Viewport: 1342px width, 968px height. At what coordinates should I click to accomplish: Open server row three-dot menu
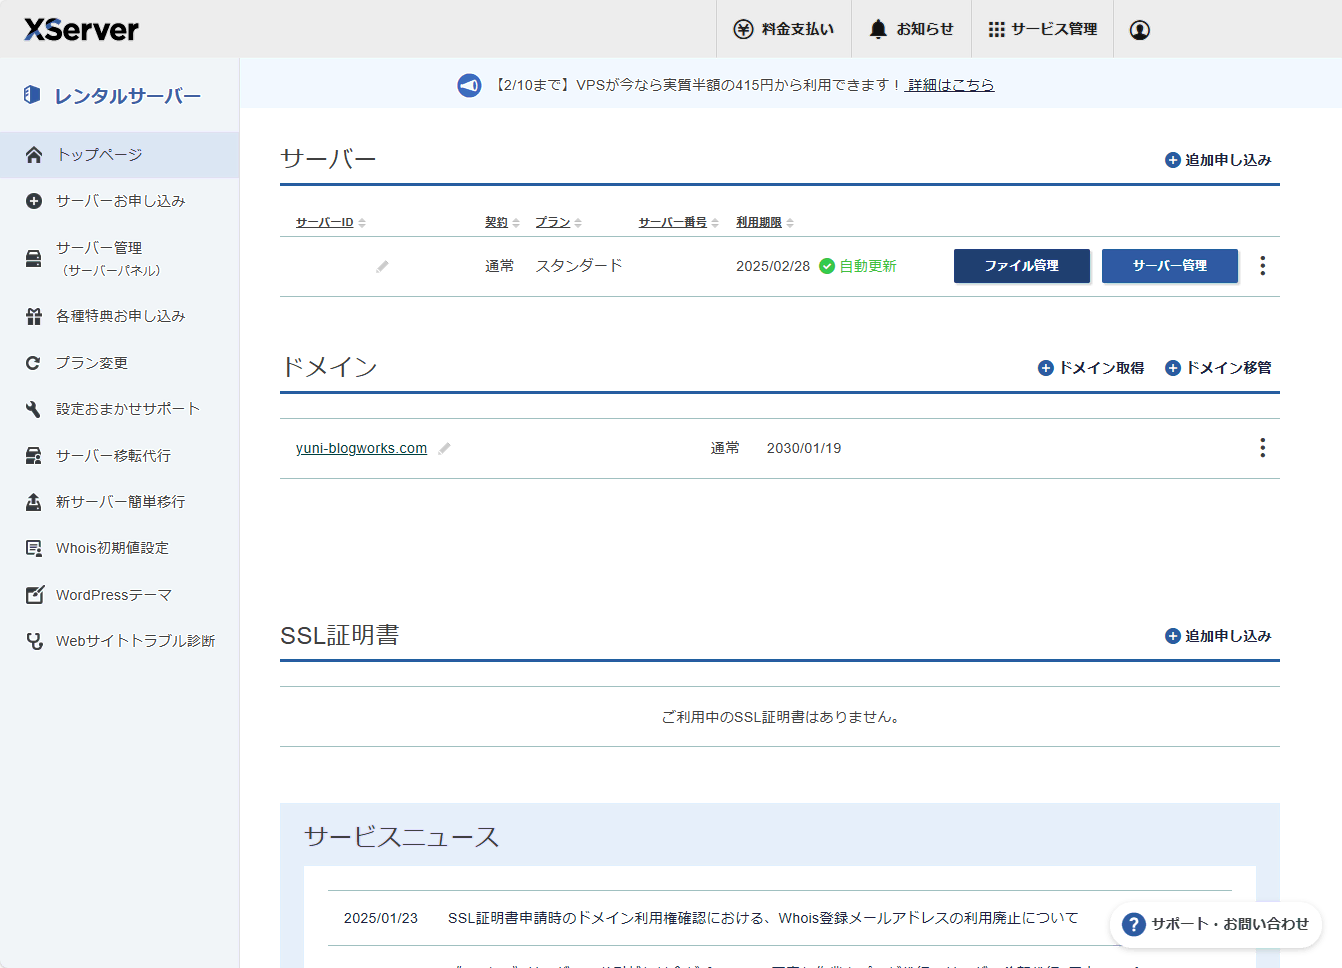[x=1263, y=266]
